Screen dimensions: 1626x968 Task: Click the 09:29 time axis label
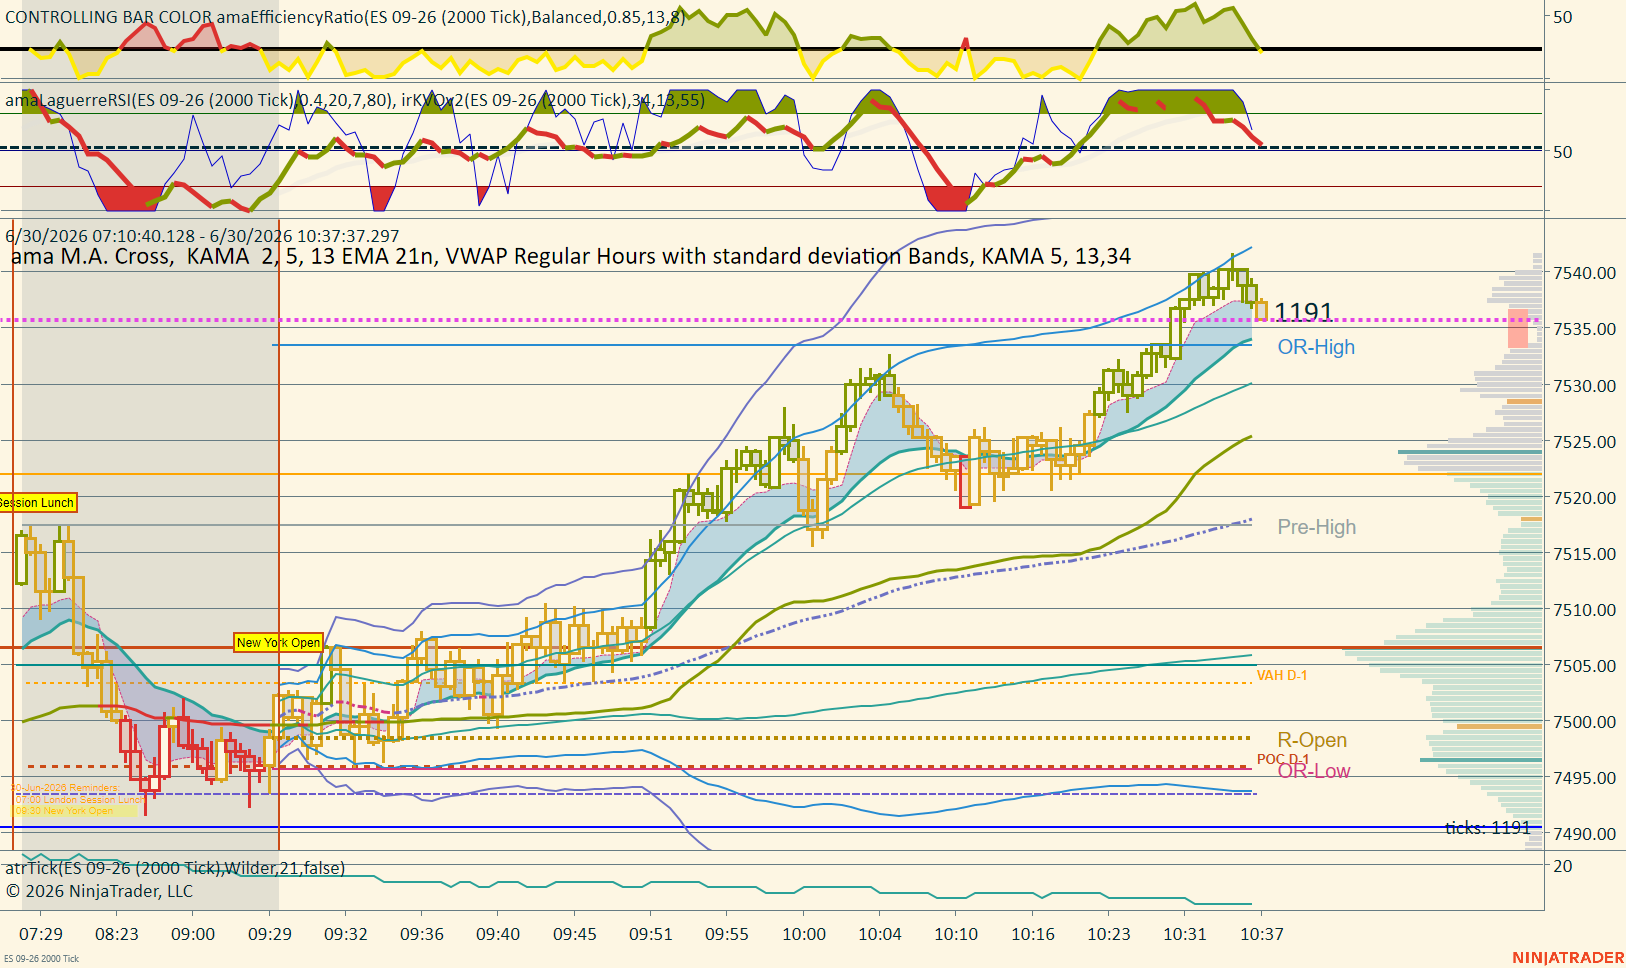coord(270,934)
